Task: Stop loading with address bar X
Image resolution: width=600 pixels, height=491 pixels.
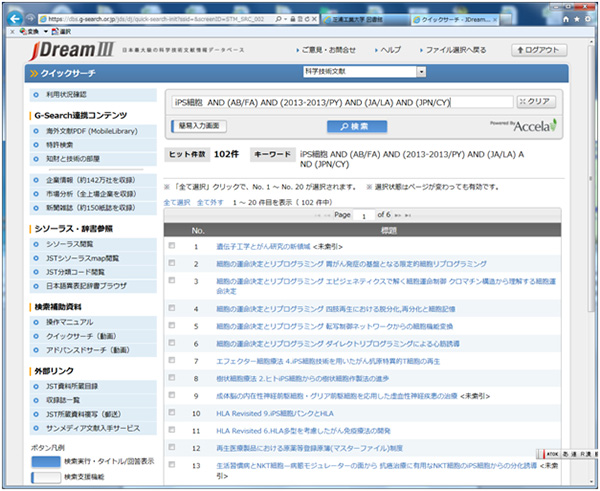Action: point(314,19)
